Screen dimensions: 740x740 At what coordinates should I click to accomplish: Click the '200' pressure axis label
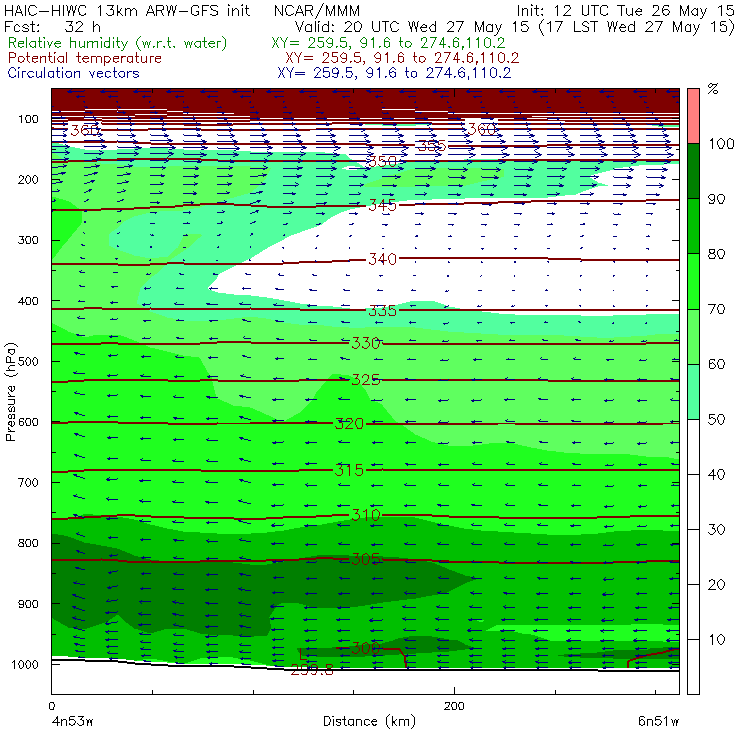click(x=28, y=179)
